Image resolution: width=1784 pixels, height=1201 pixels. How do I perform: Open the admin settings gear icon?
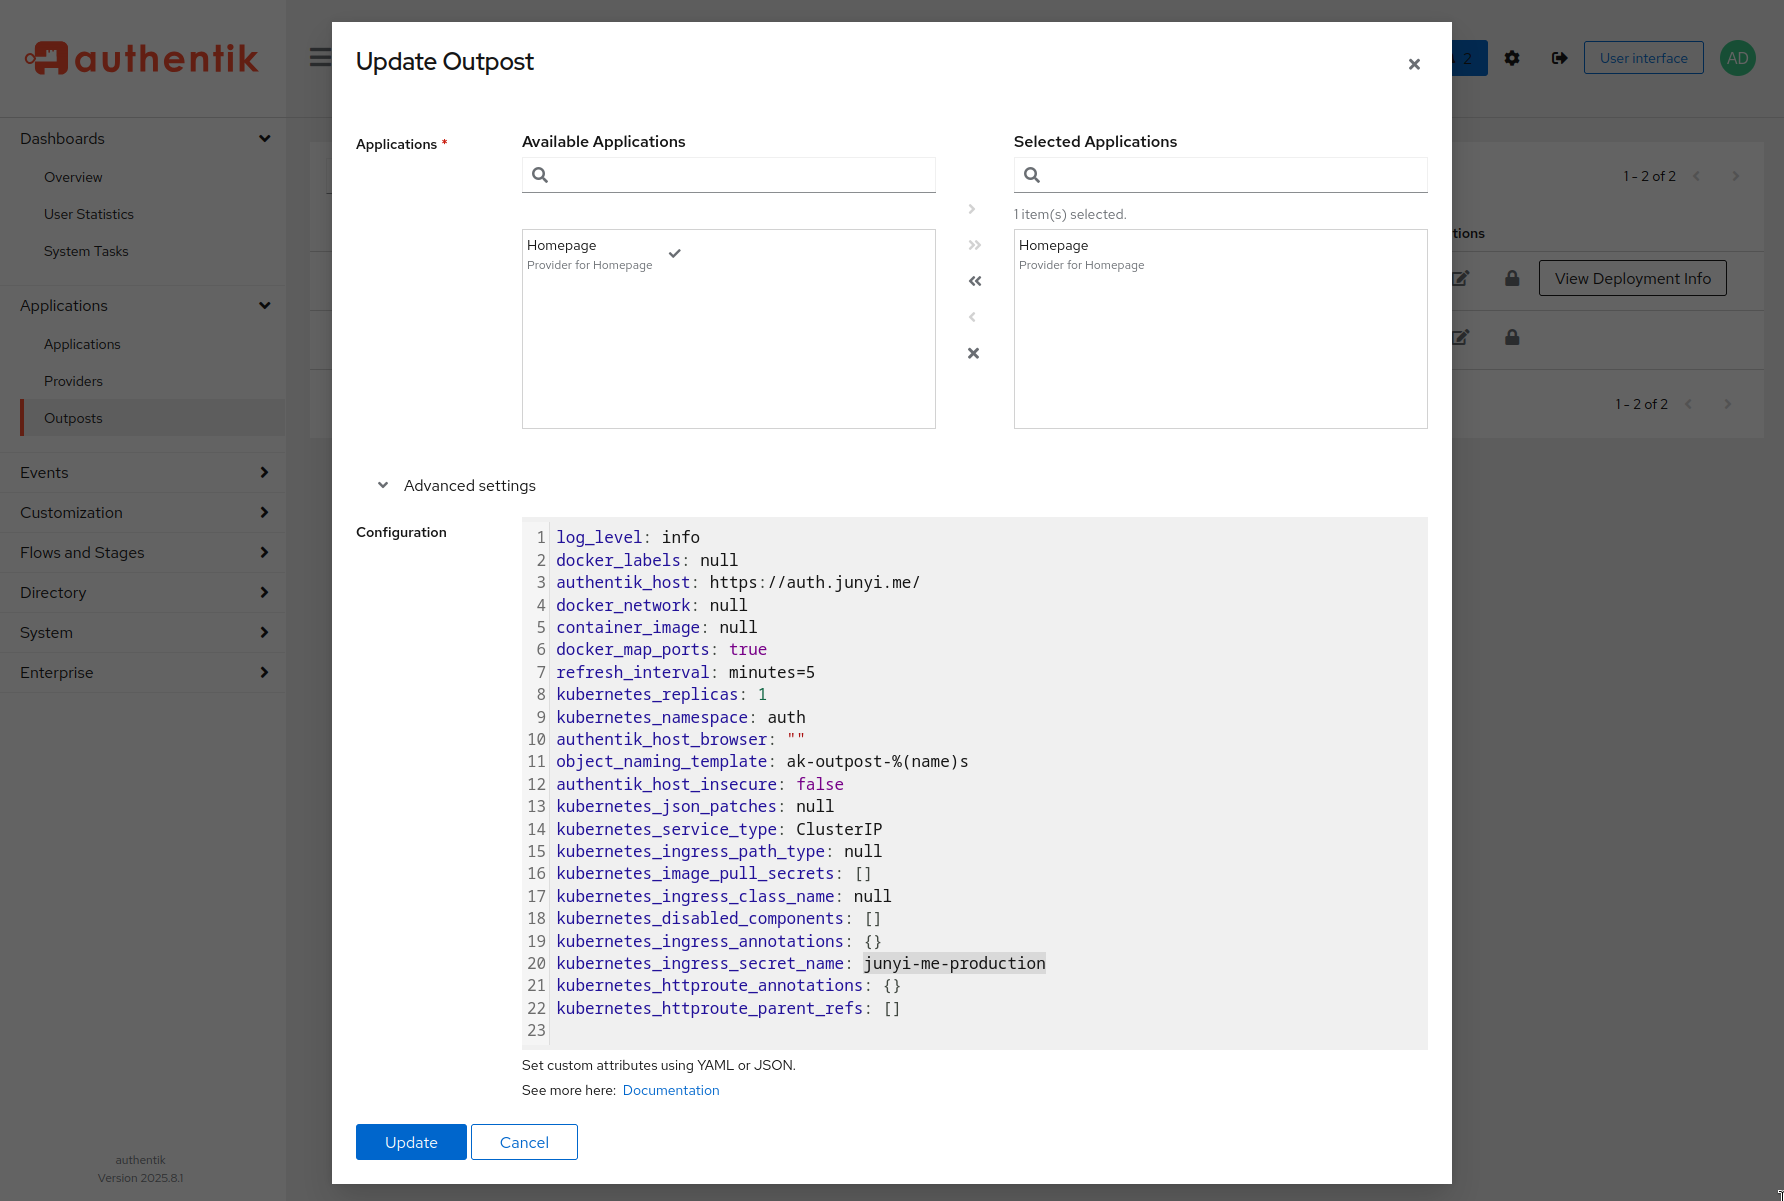click(1512, 58)
